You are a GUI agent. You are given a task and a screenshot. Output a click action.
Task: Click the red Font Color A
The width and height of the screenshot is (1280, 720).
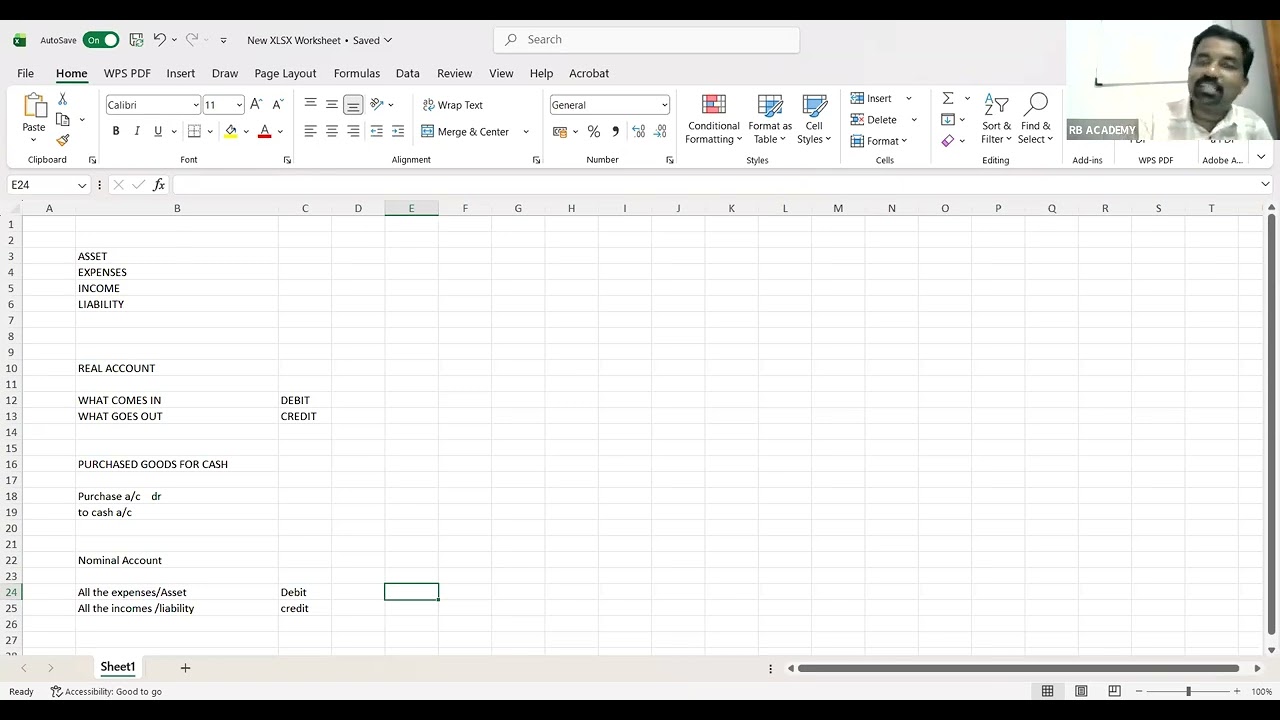tap(264, 131)
